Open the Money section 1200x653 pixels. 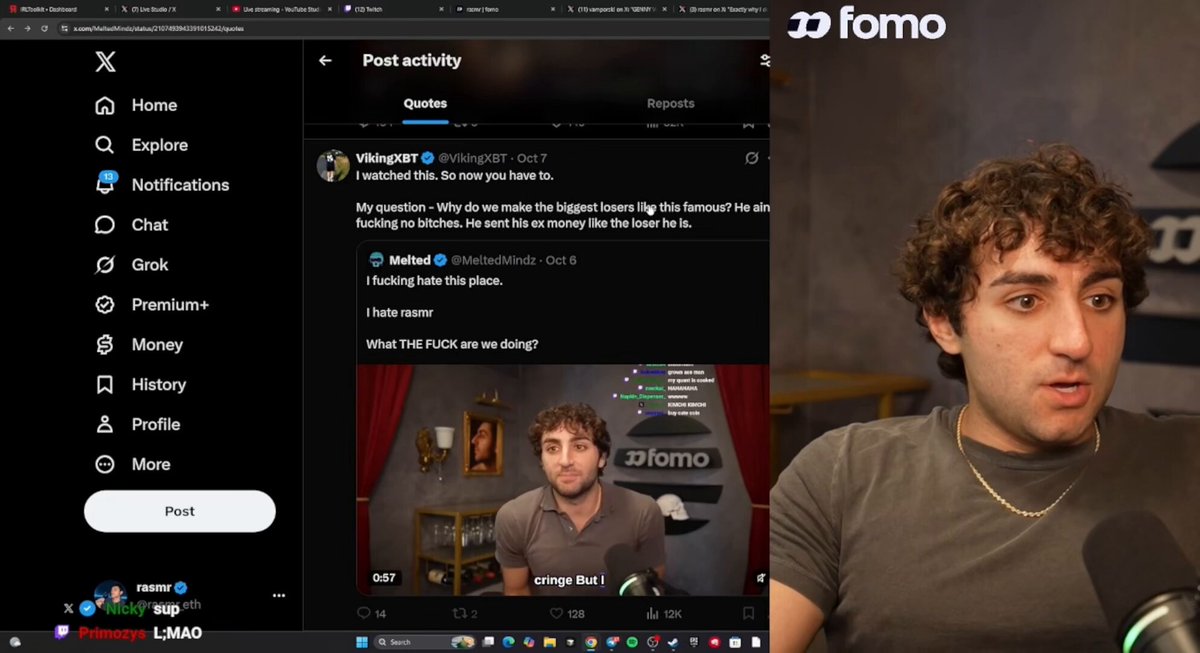(139, 345)
